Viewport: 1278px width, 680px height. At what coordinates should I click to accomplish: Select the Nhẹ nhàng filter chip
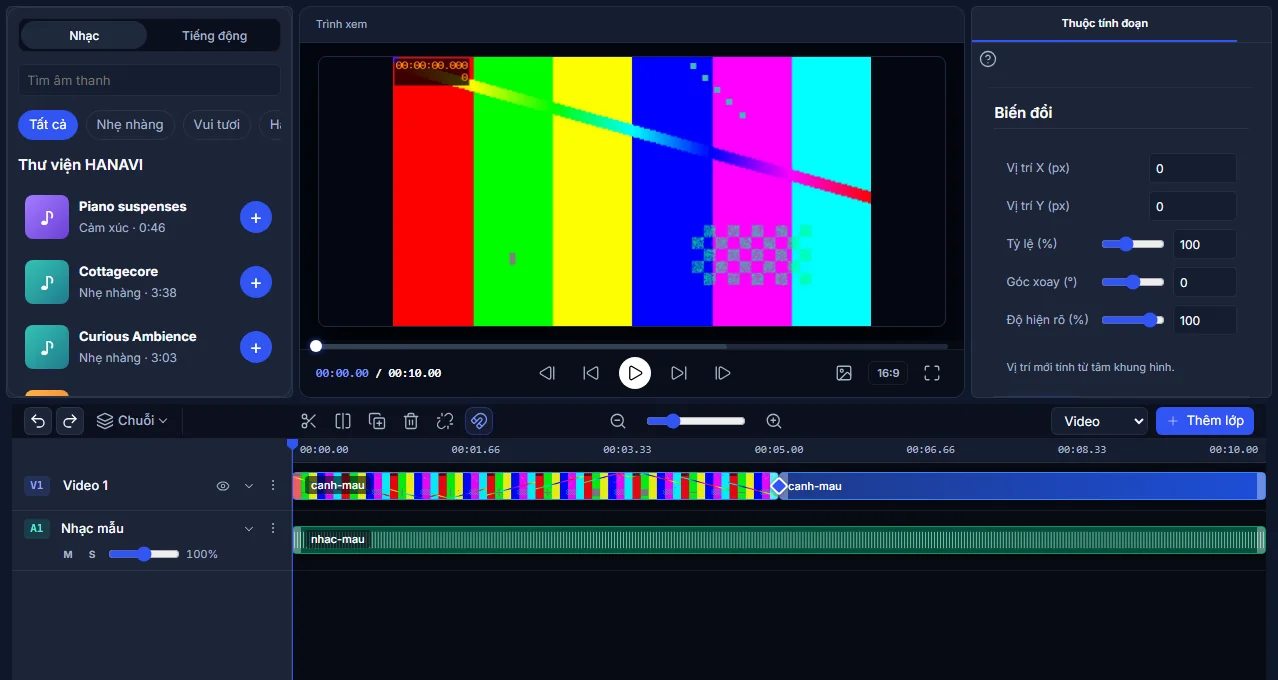tap(130, 125)
